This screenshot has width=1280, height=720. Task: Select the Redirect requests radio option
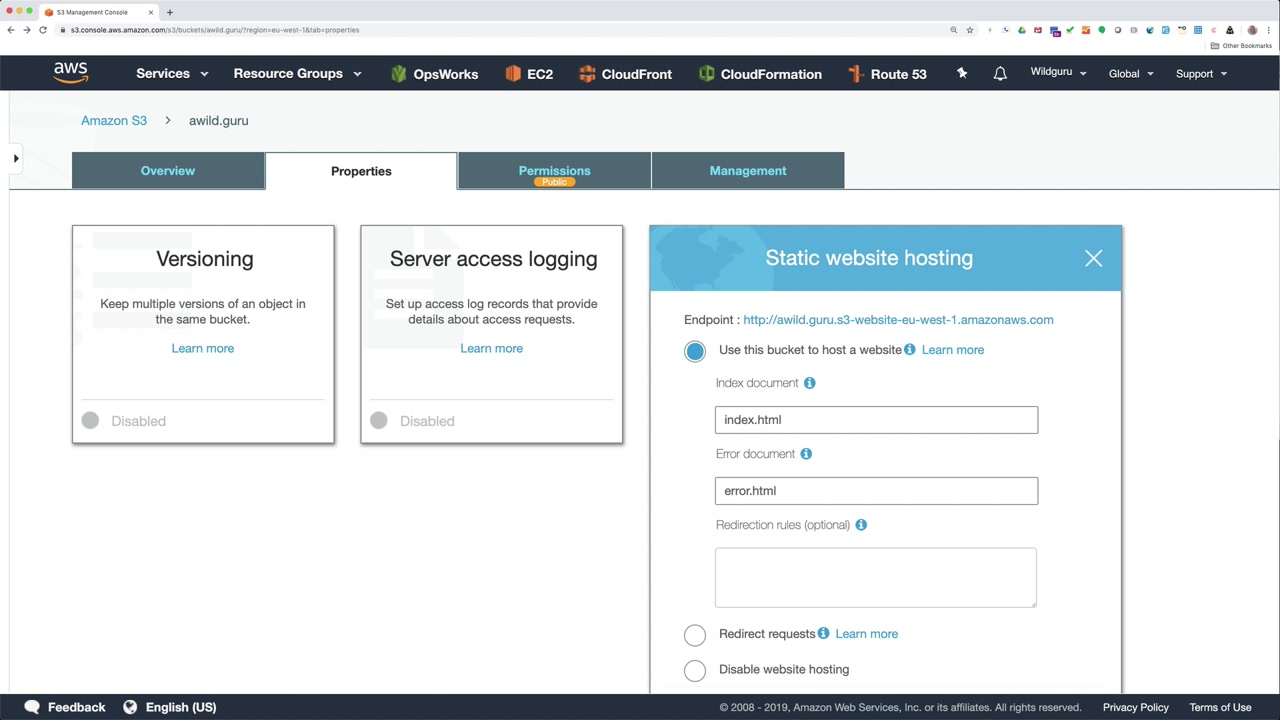[695, 635]
